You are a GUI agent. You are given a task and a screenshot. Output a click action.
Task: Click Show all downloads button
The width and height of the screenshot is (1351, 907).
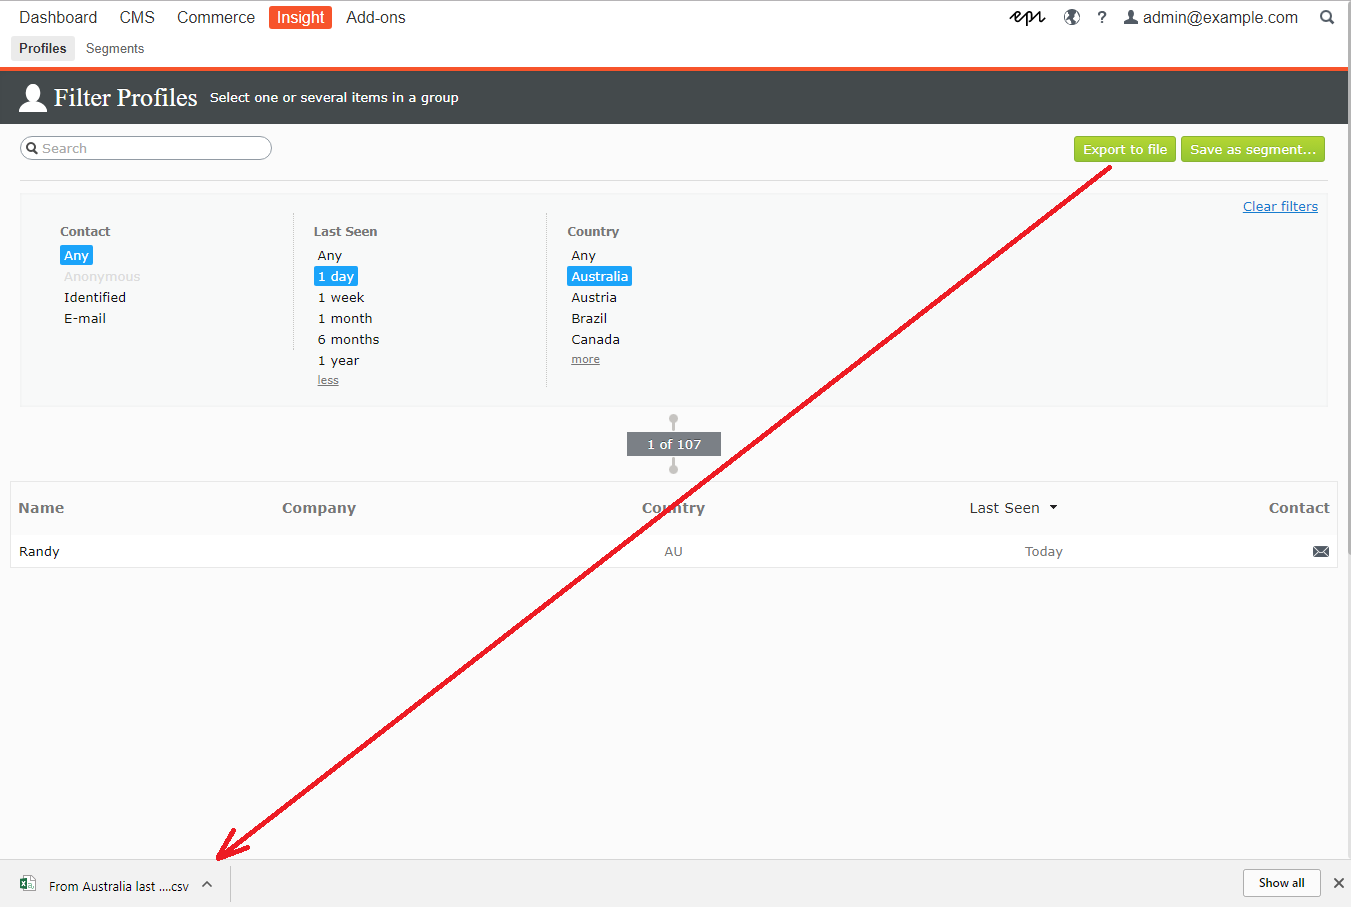coord(1281,883)
